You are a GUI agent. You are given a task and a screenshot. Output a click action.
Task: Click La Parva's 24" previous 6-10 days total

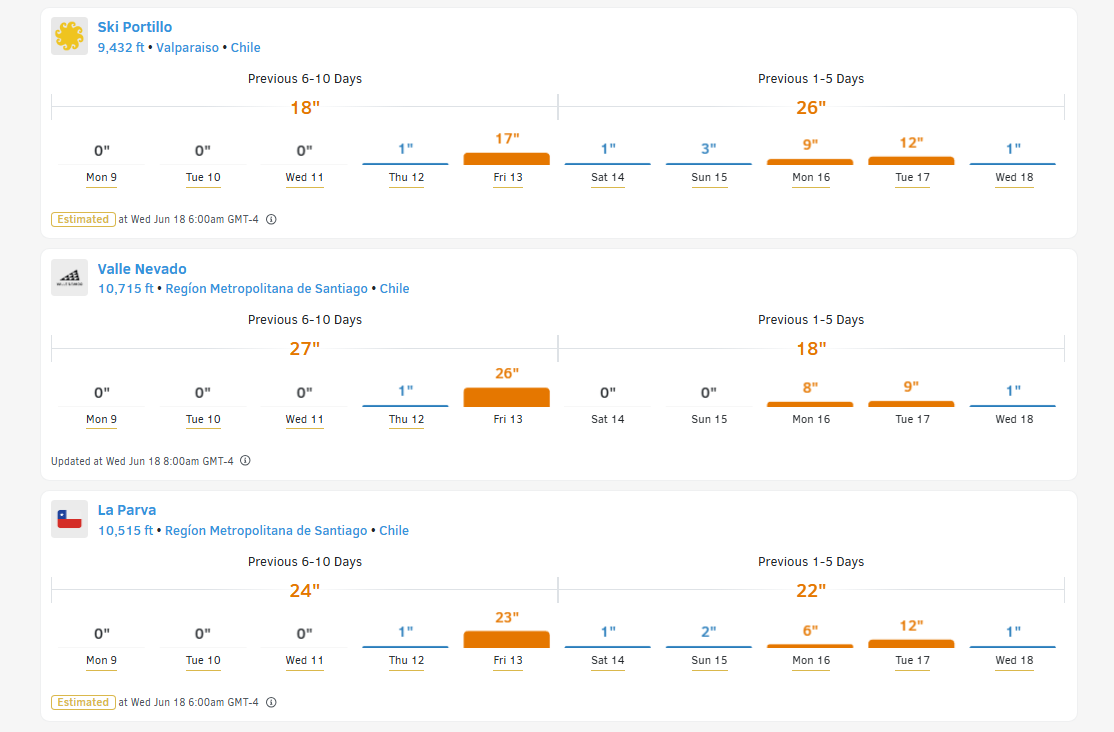pos(305,591)
